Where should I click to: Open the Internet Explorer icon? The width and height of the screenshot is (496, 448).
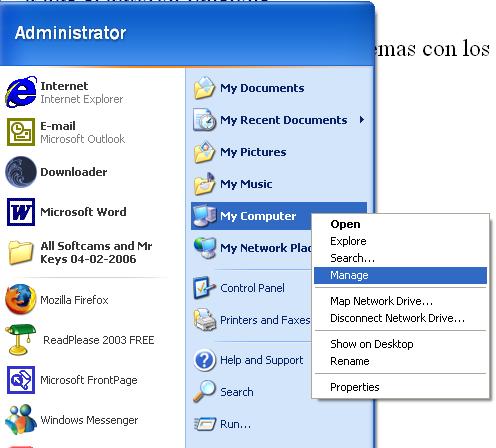[21, 92]
